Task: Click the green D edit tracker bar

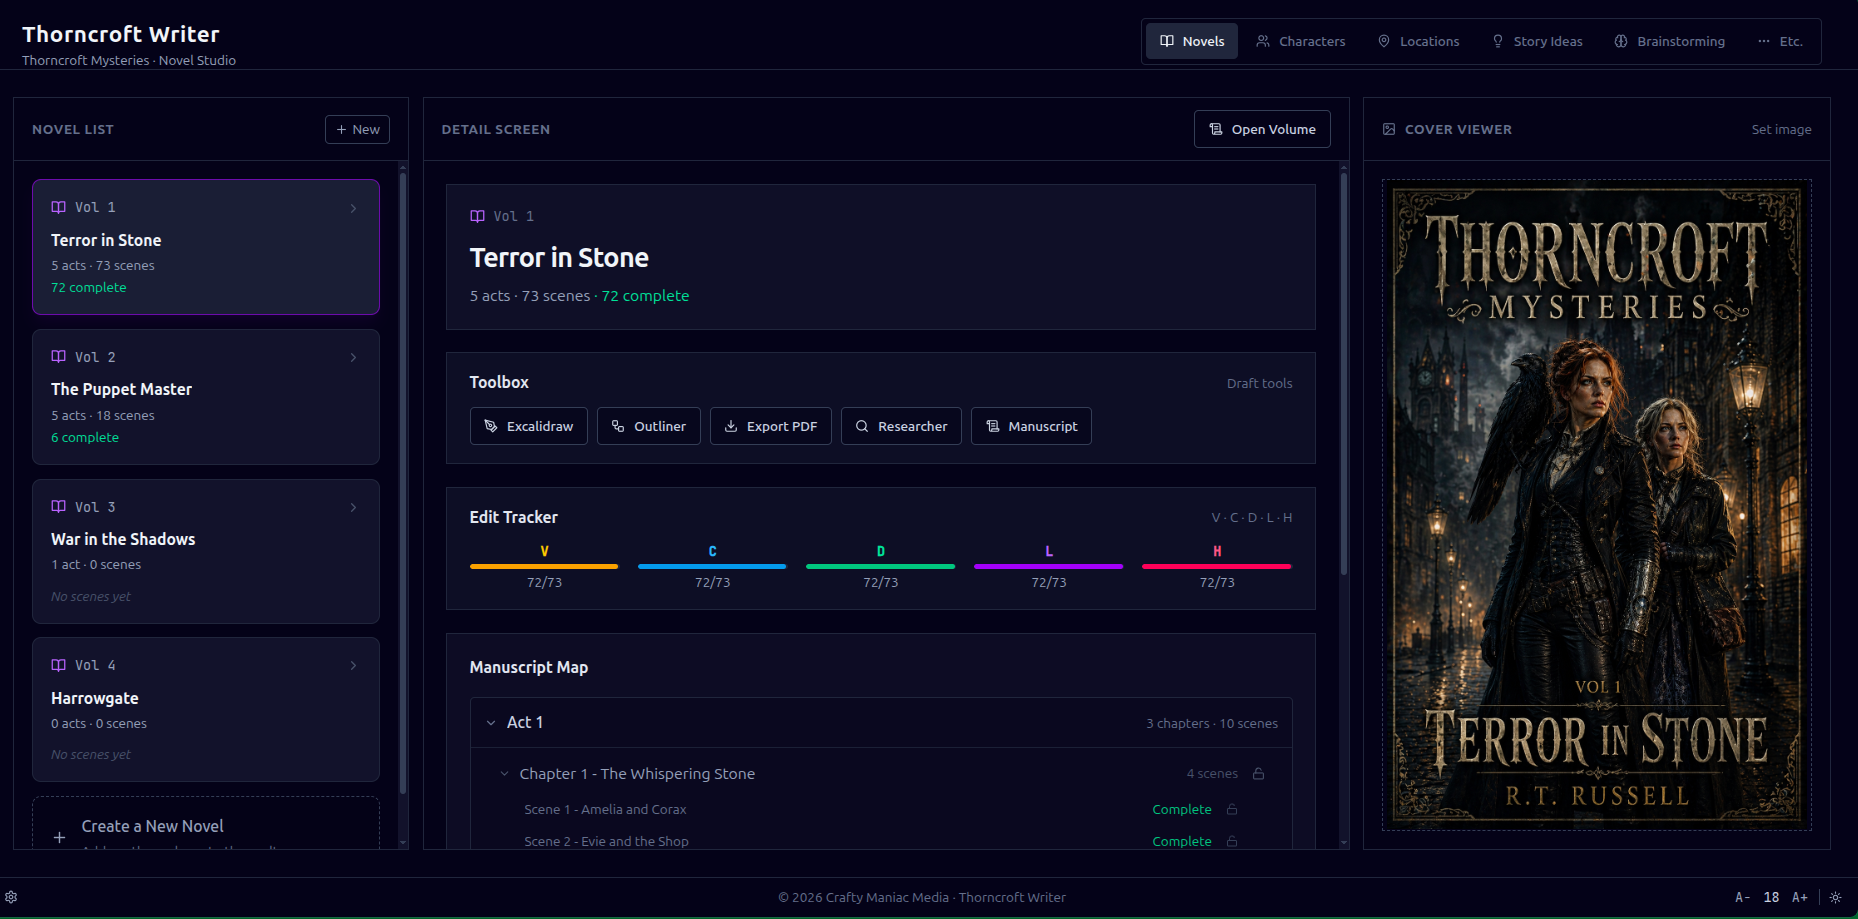Action: point(881,566)
